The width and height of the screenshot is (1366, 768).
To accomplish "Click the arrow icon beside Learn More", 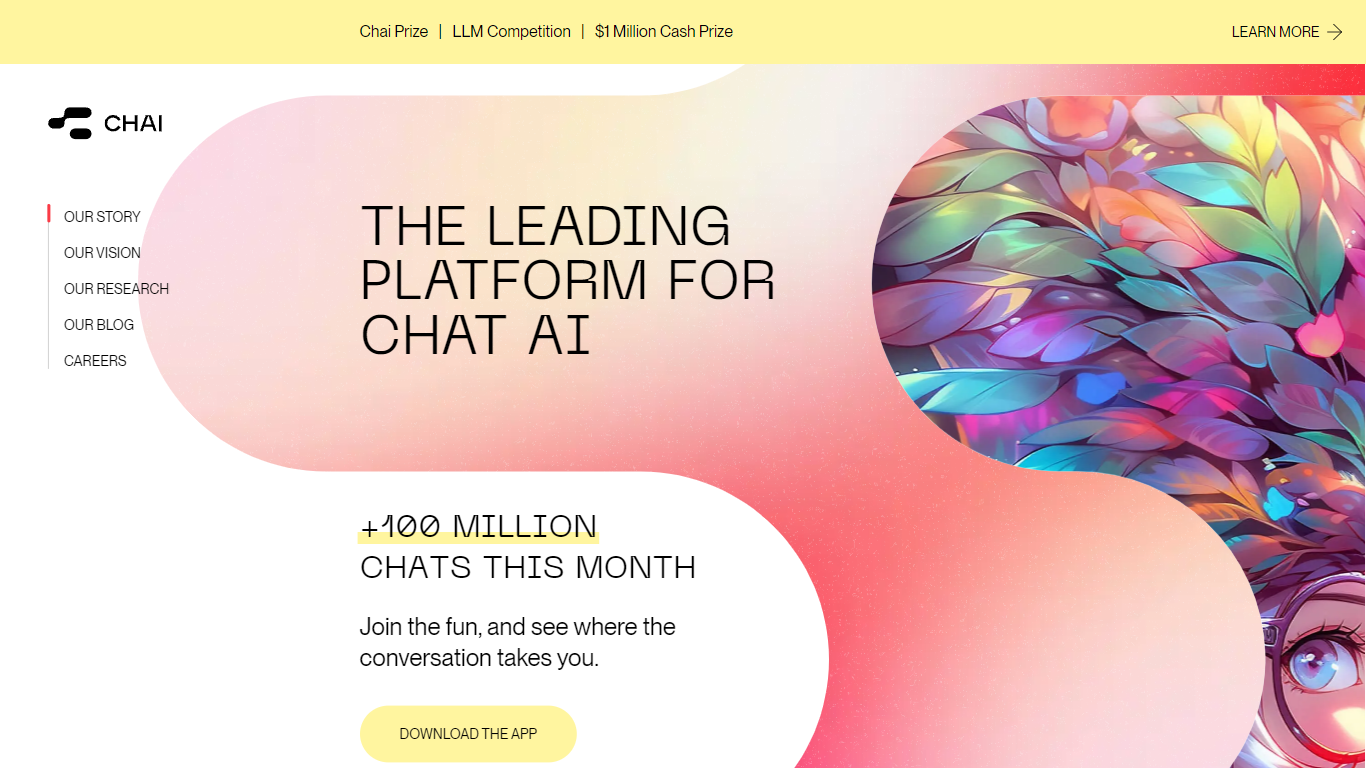I will pyautogui.click(x=1335, y=32).
